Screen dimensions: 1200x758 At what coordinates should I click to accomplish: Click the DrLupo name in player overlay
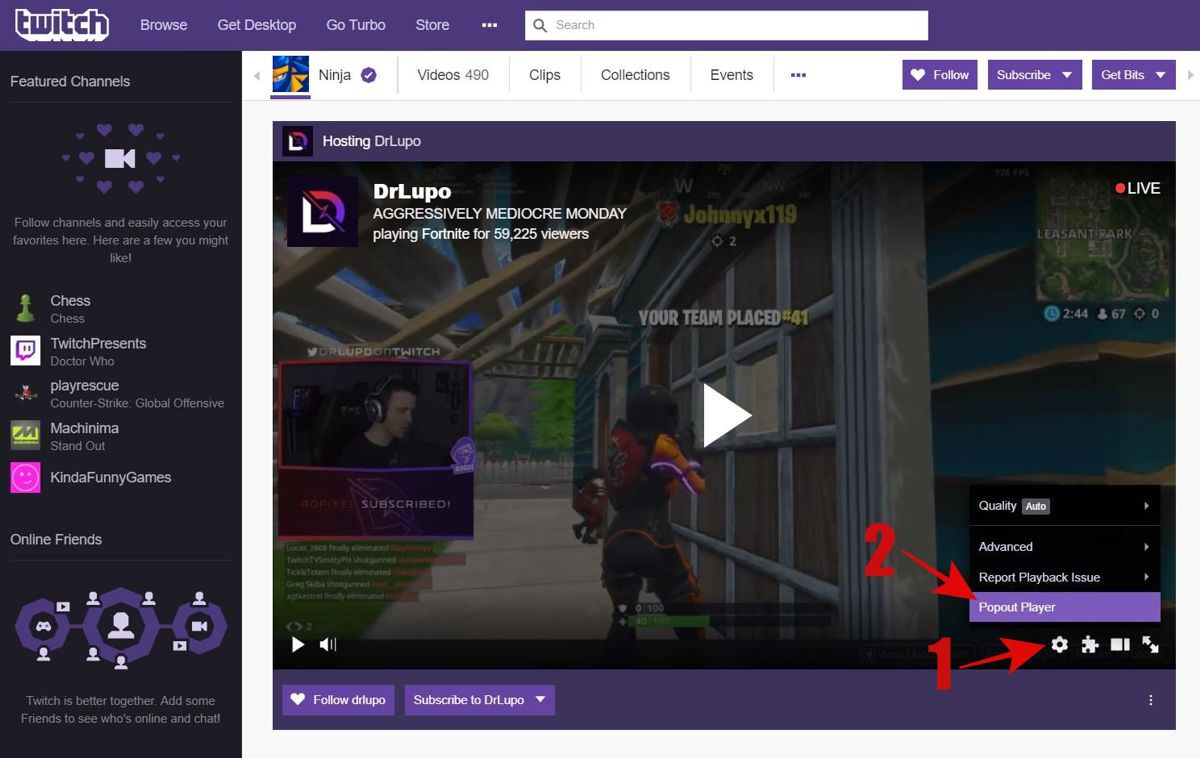point(412,191)
